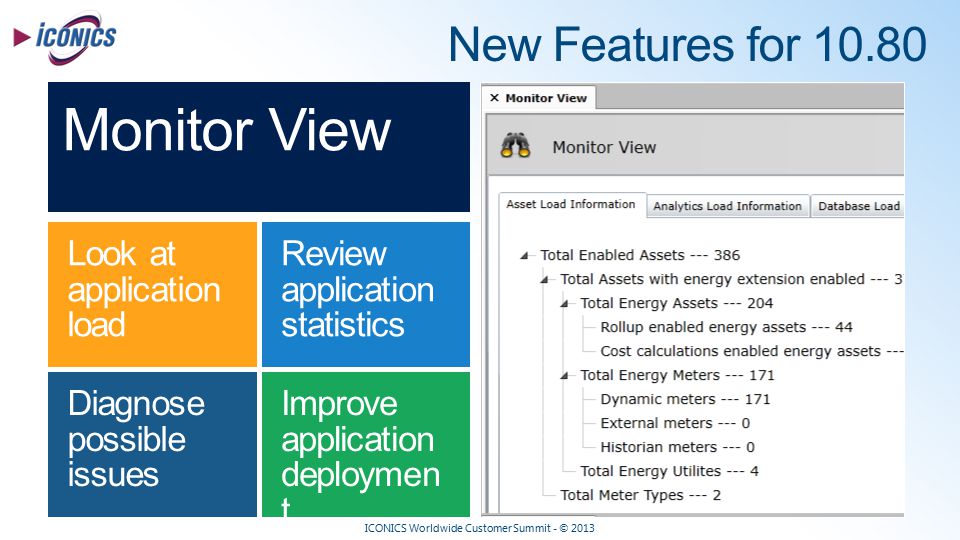Screen dimensions: 960x540
Task: Switch to Asset Load Information tab
Action: (x=571, y=204)
